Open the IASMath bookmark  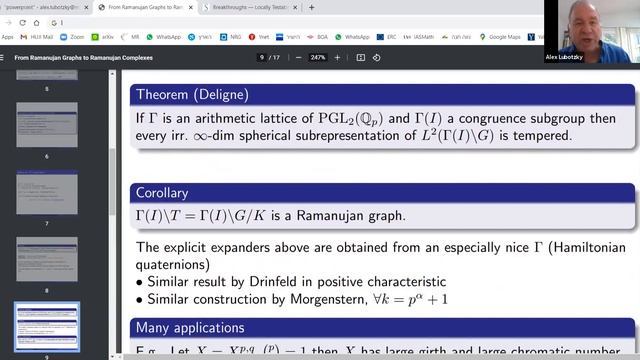(418, 37)
